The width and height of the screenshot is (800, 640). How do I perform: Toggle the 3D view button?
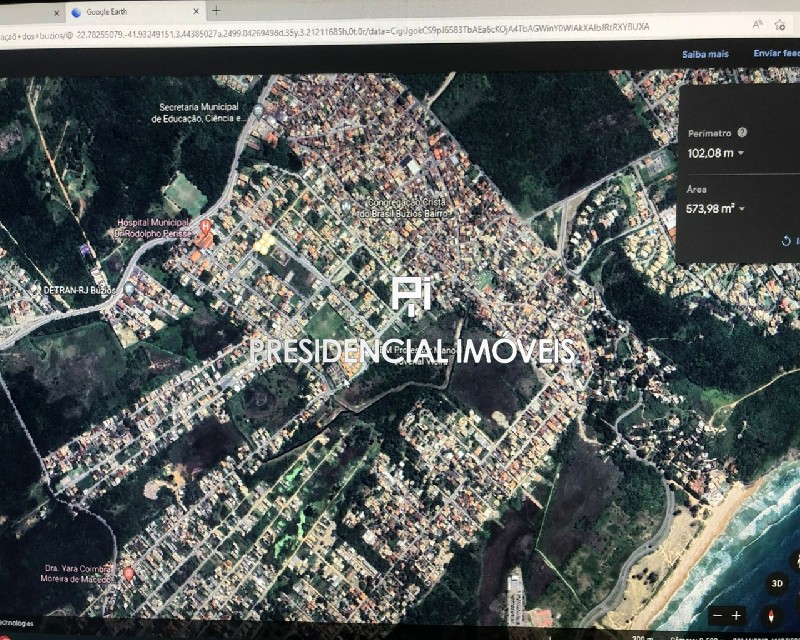[777, 583]
